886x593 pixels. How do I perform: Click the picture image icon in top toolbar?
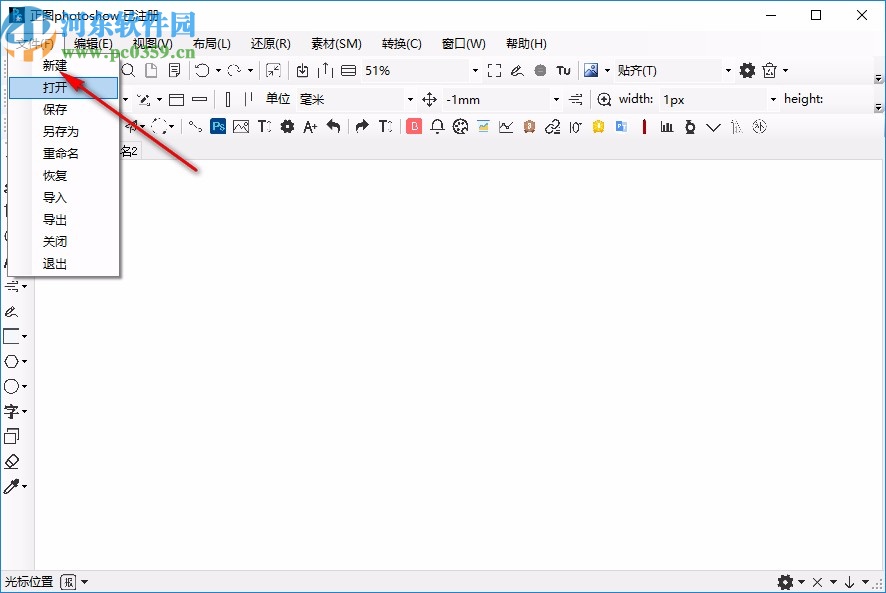591,70
